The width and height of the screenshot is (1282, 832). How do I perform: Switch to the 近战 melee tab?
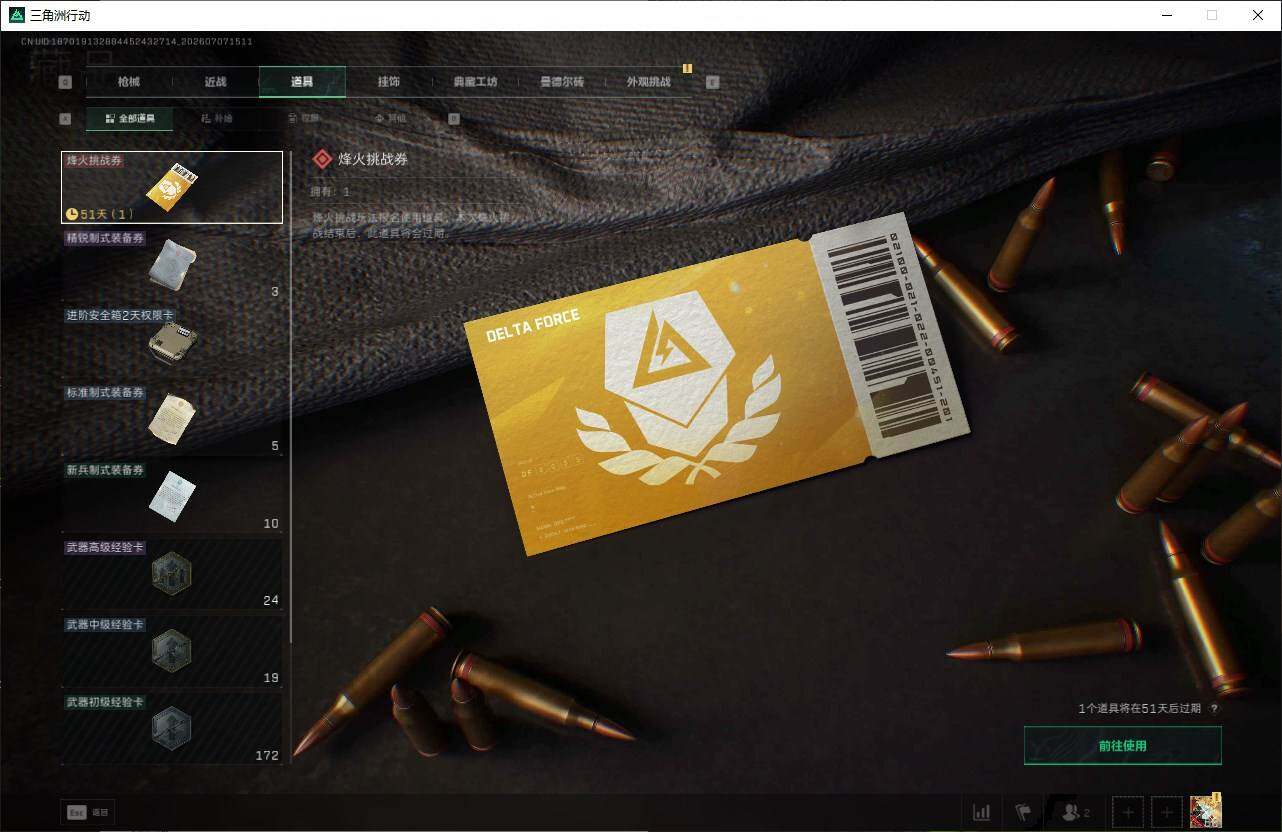point(215,82)
